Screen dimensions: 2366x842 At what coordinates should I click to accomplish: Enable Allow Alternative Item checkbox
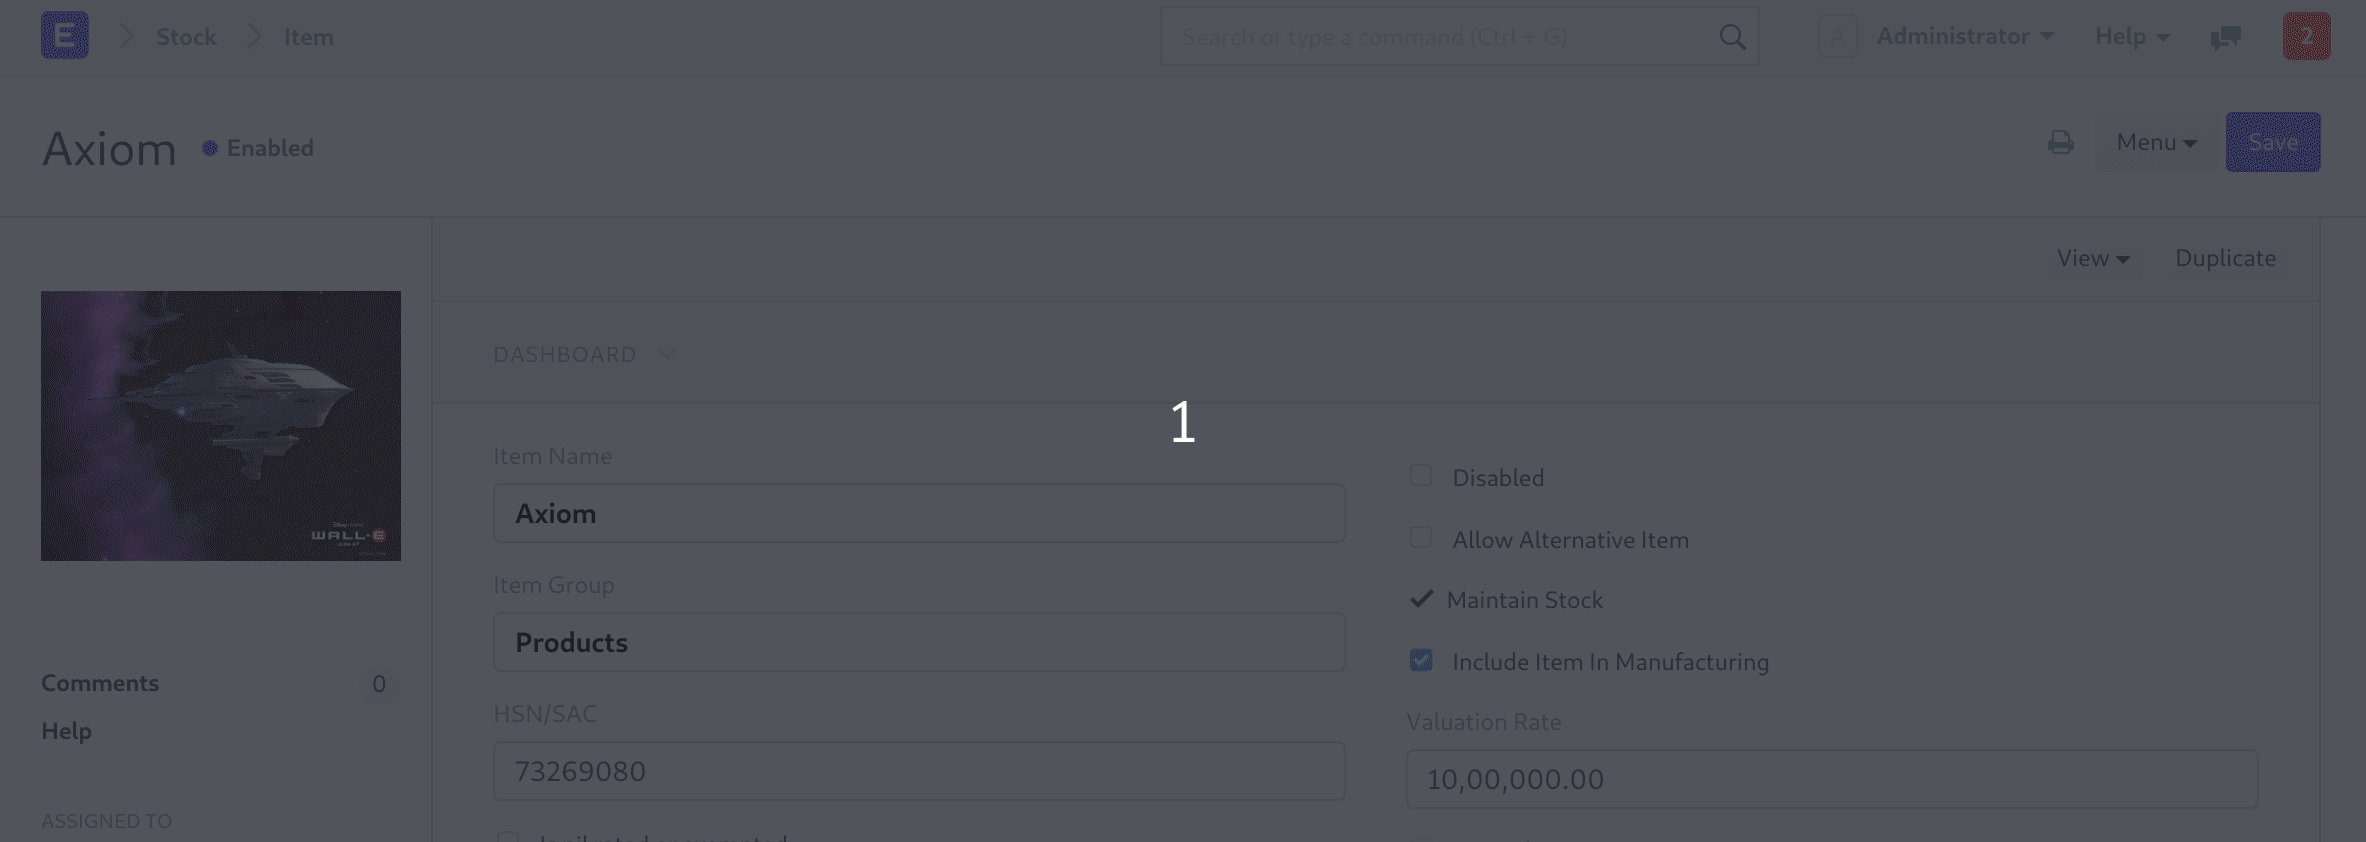(1421, 538)
